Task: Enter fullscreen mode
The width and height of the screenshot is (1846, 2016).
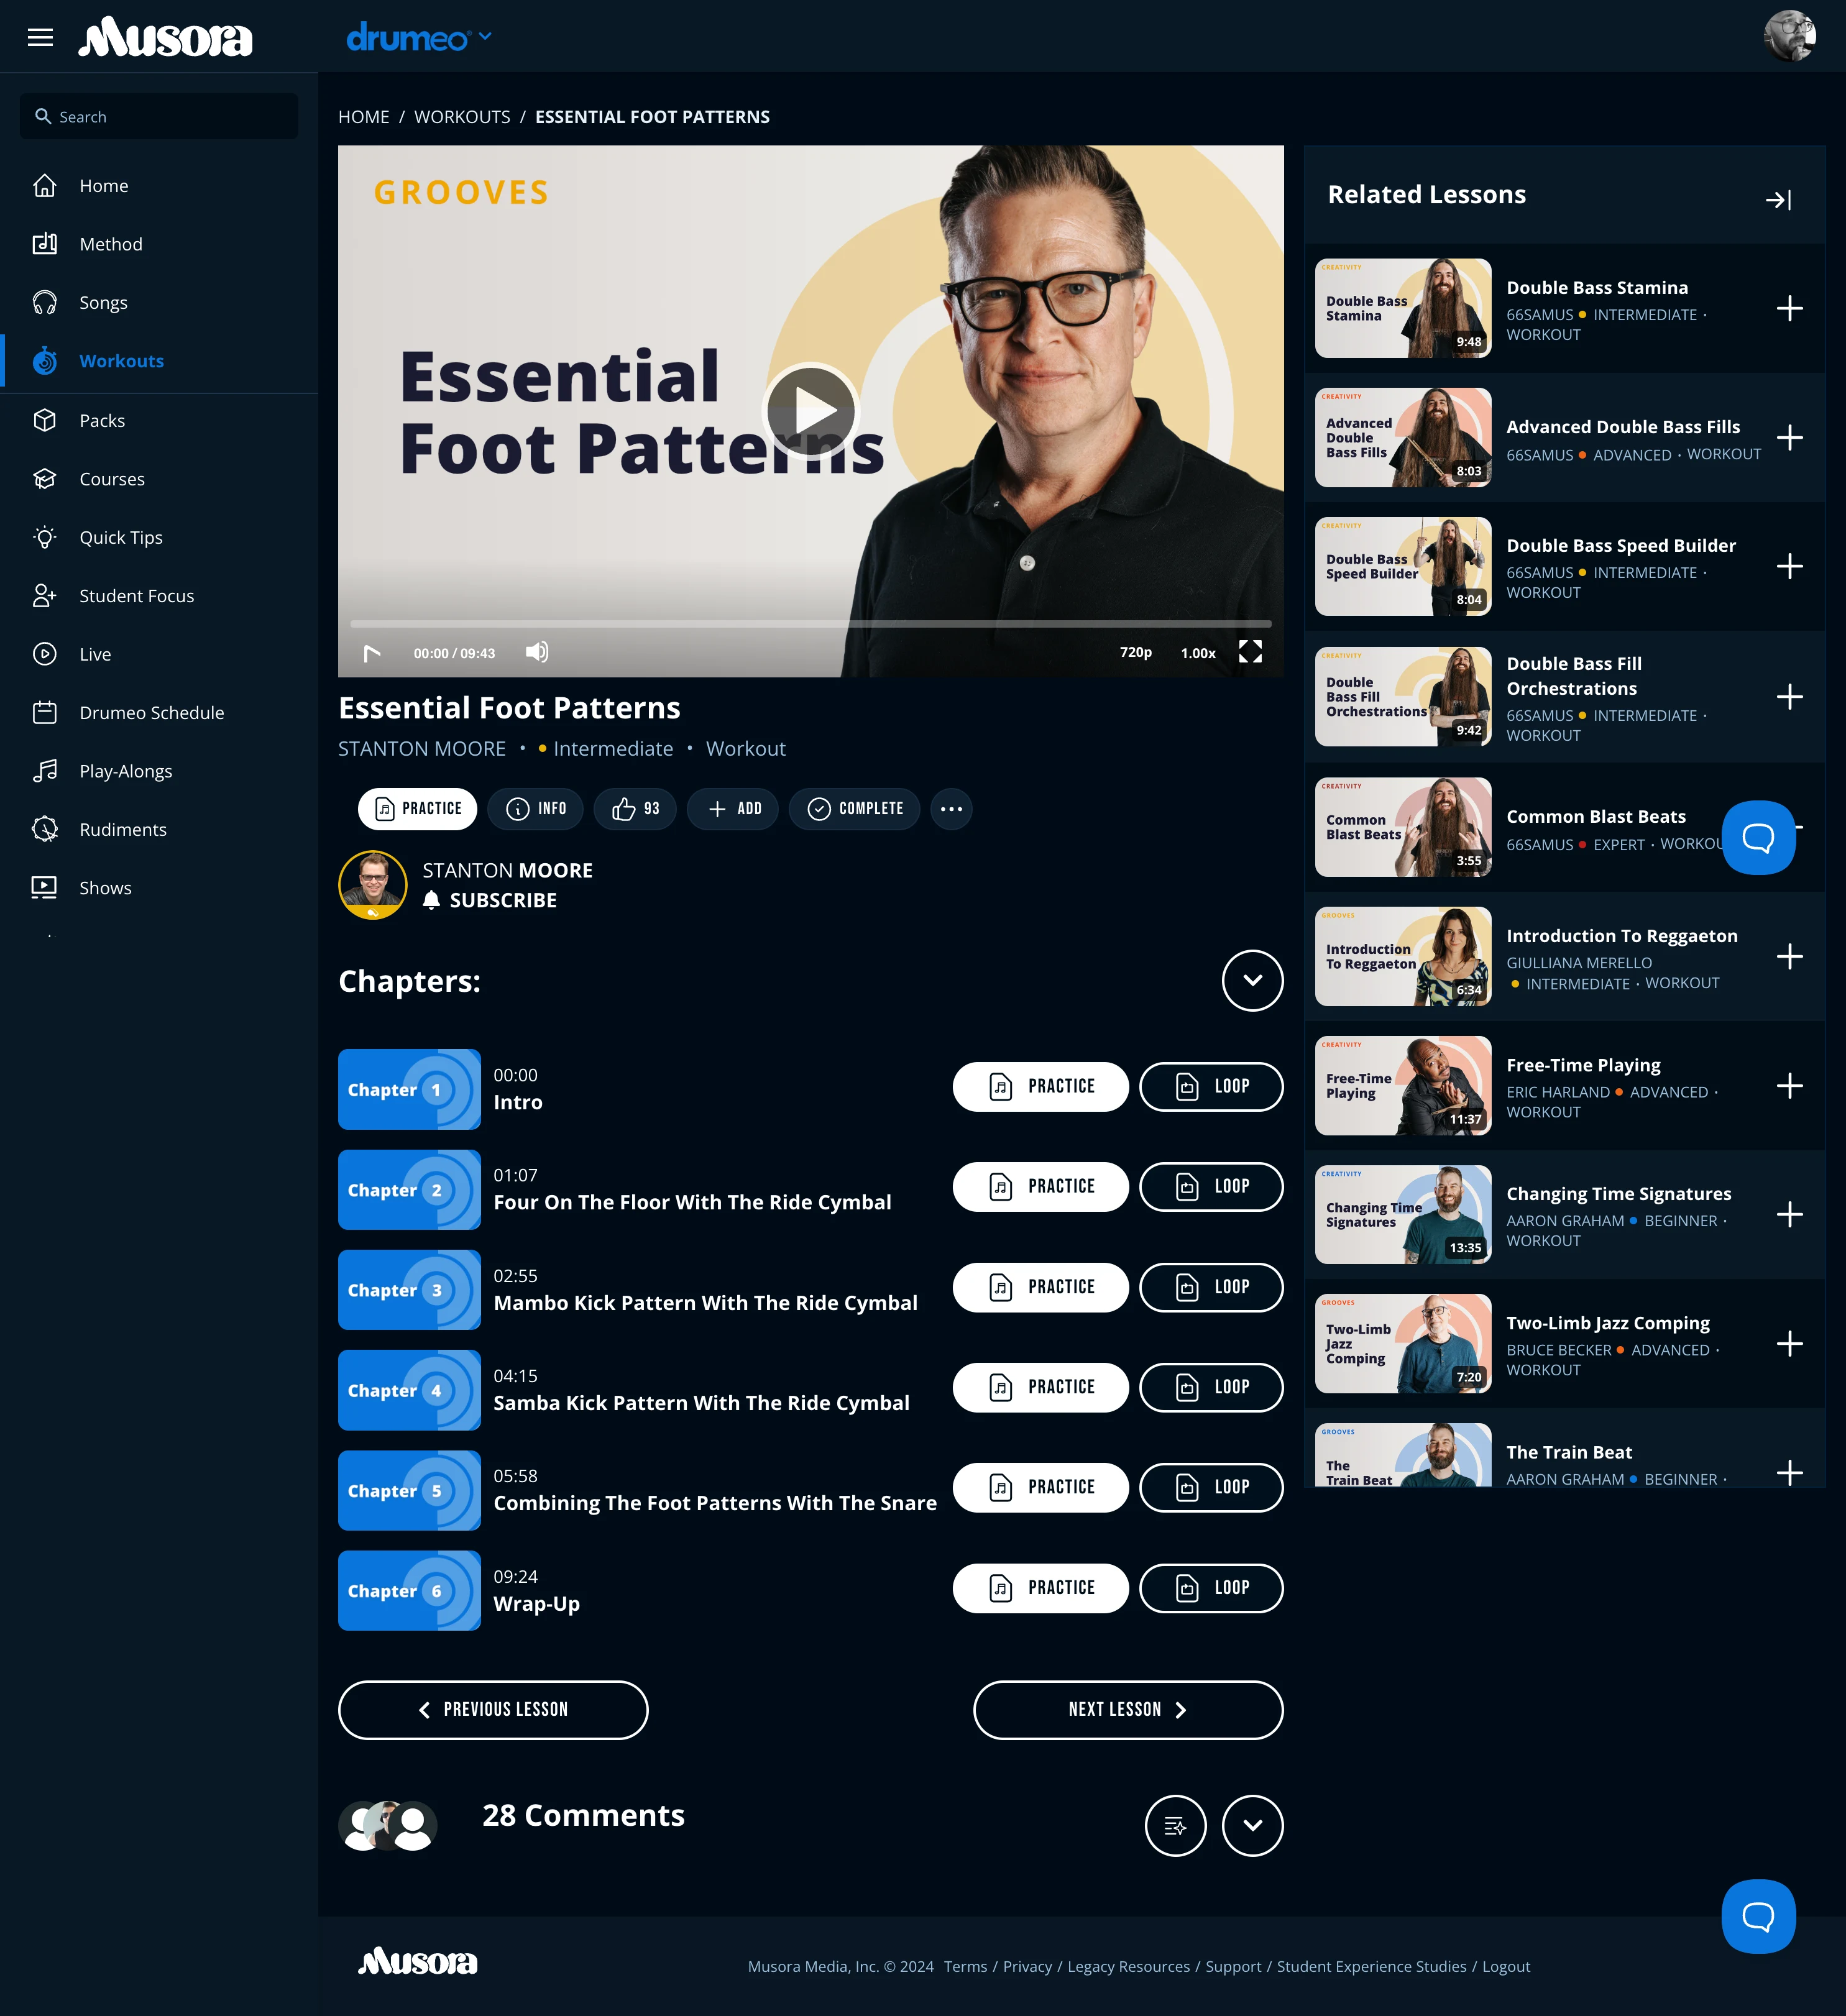Action: [x=1250, y=652]
